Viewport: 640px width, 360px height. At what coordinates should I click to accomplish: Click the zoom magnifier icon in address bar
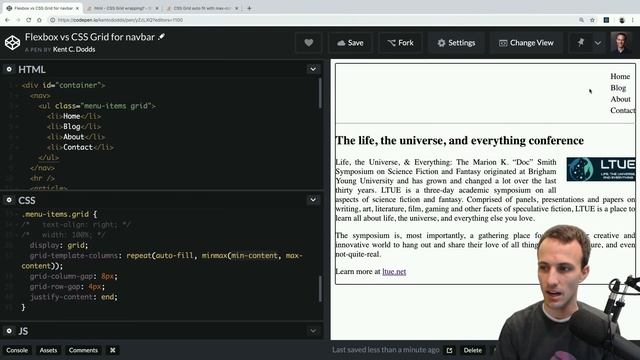[581, 20]
